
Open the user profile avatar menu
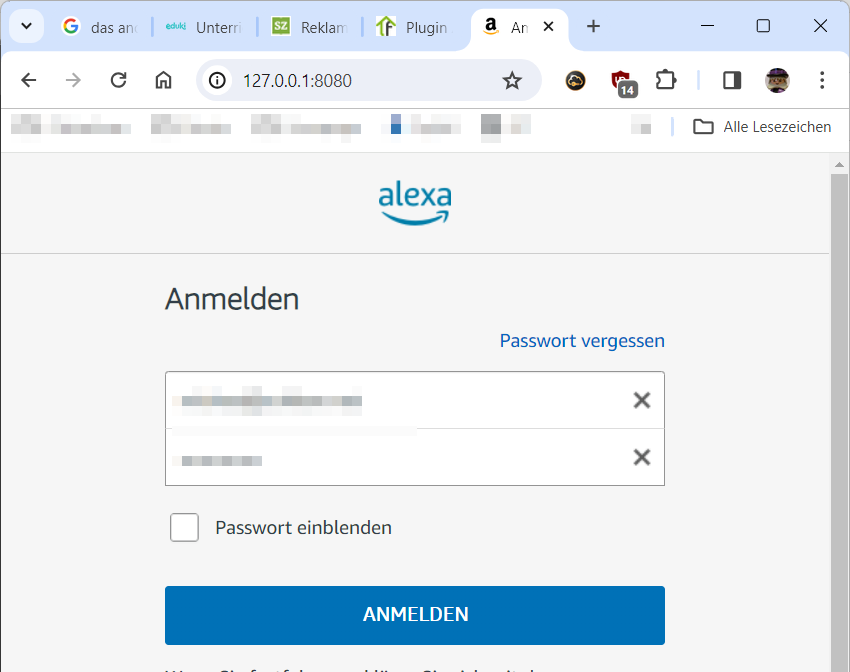(777, 81)
